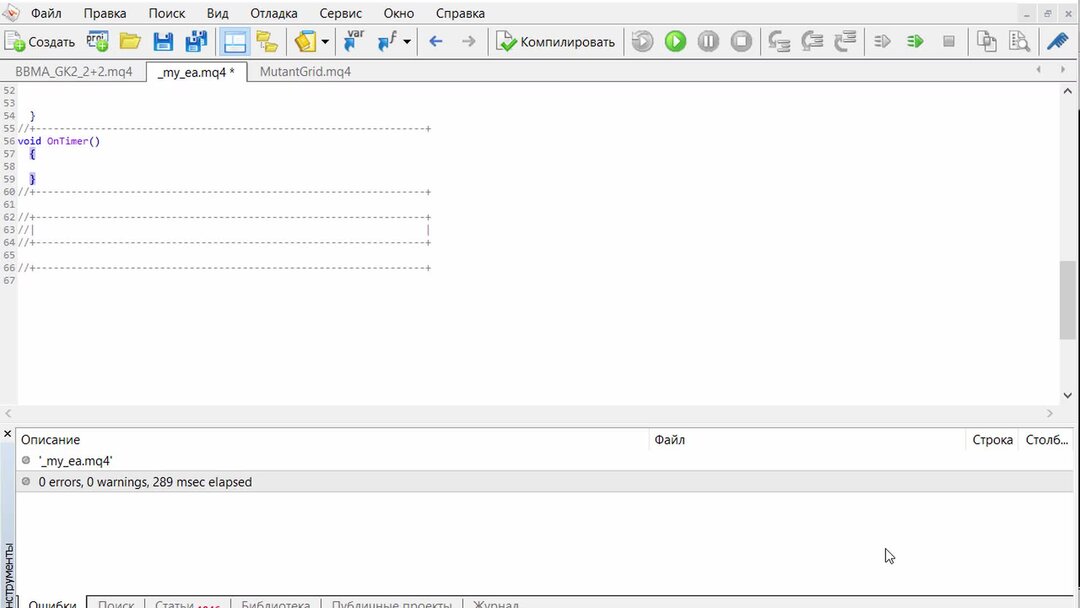
Task: Open the Поиск menu
Action: point(167,13)
